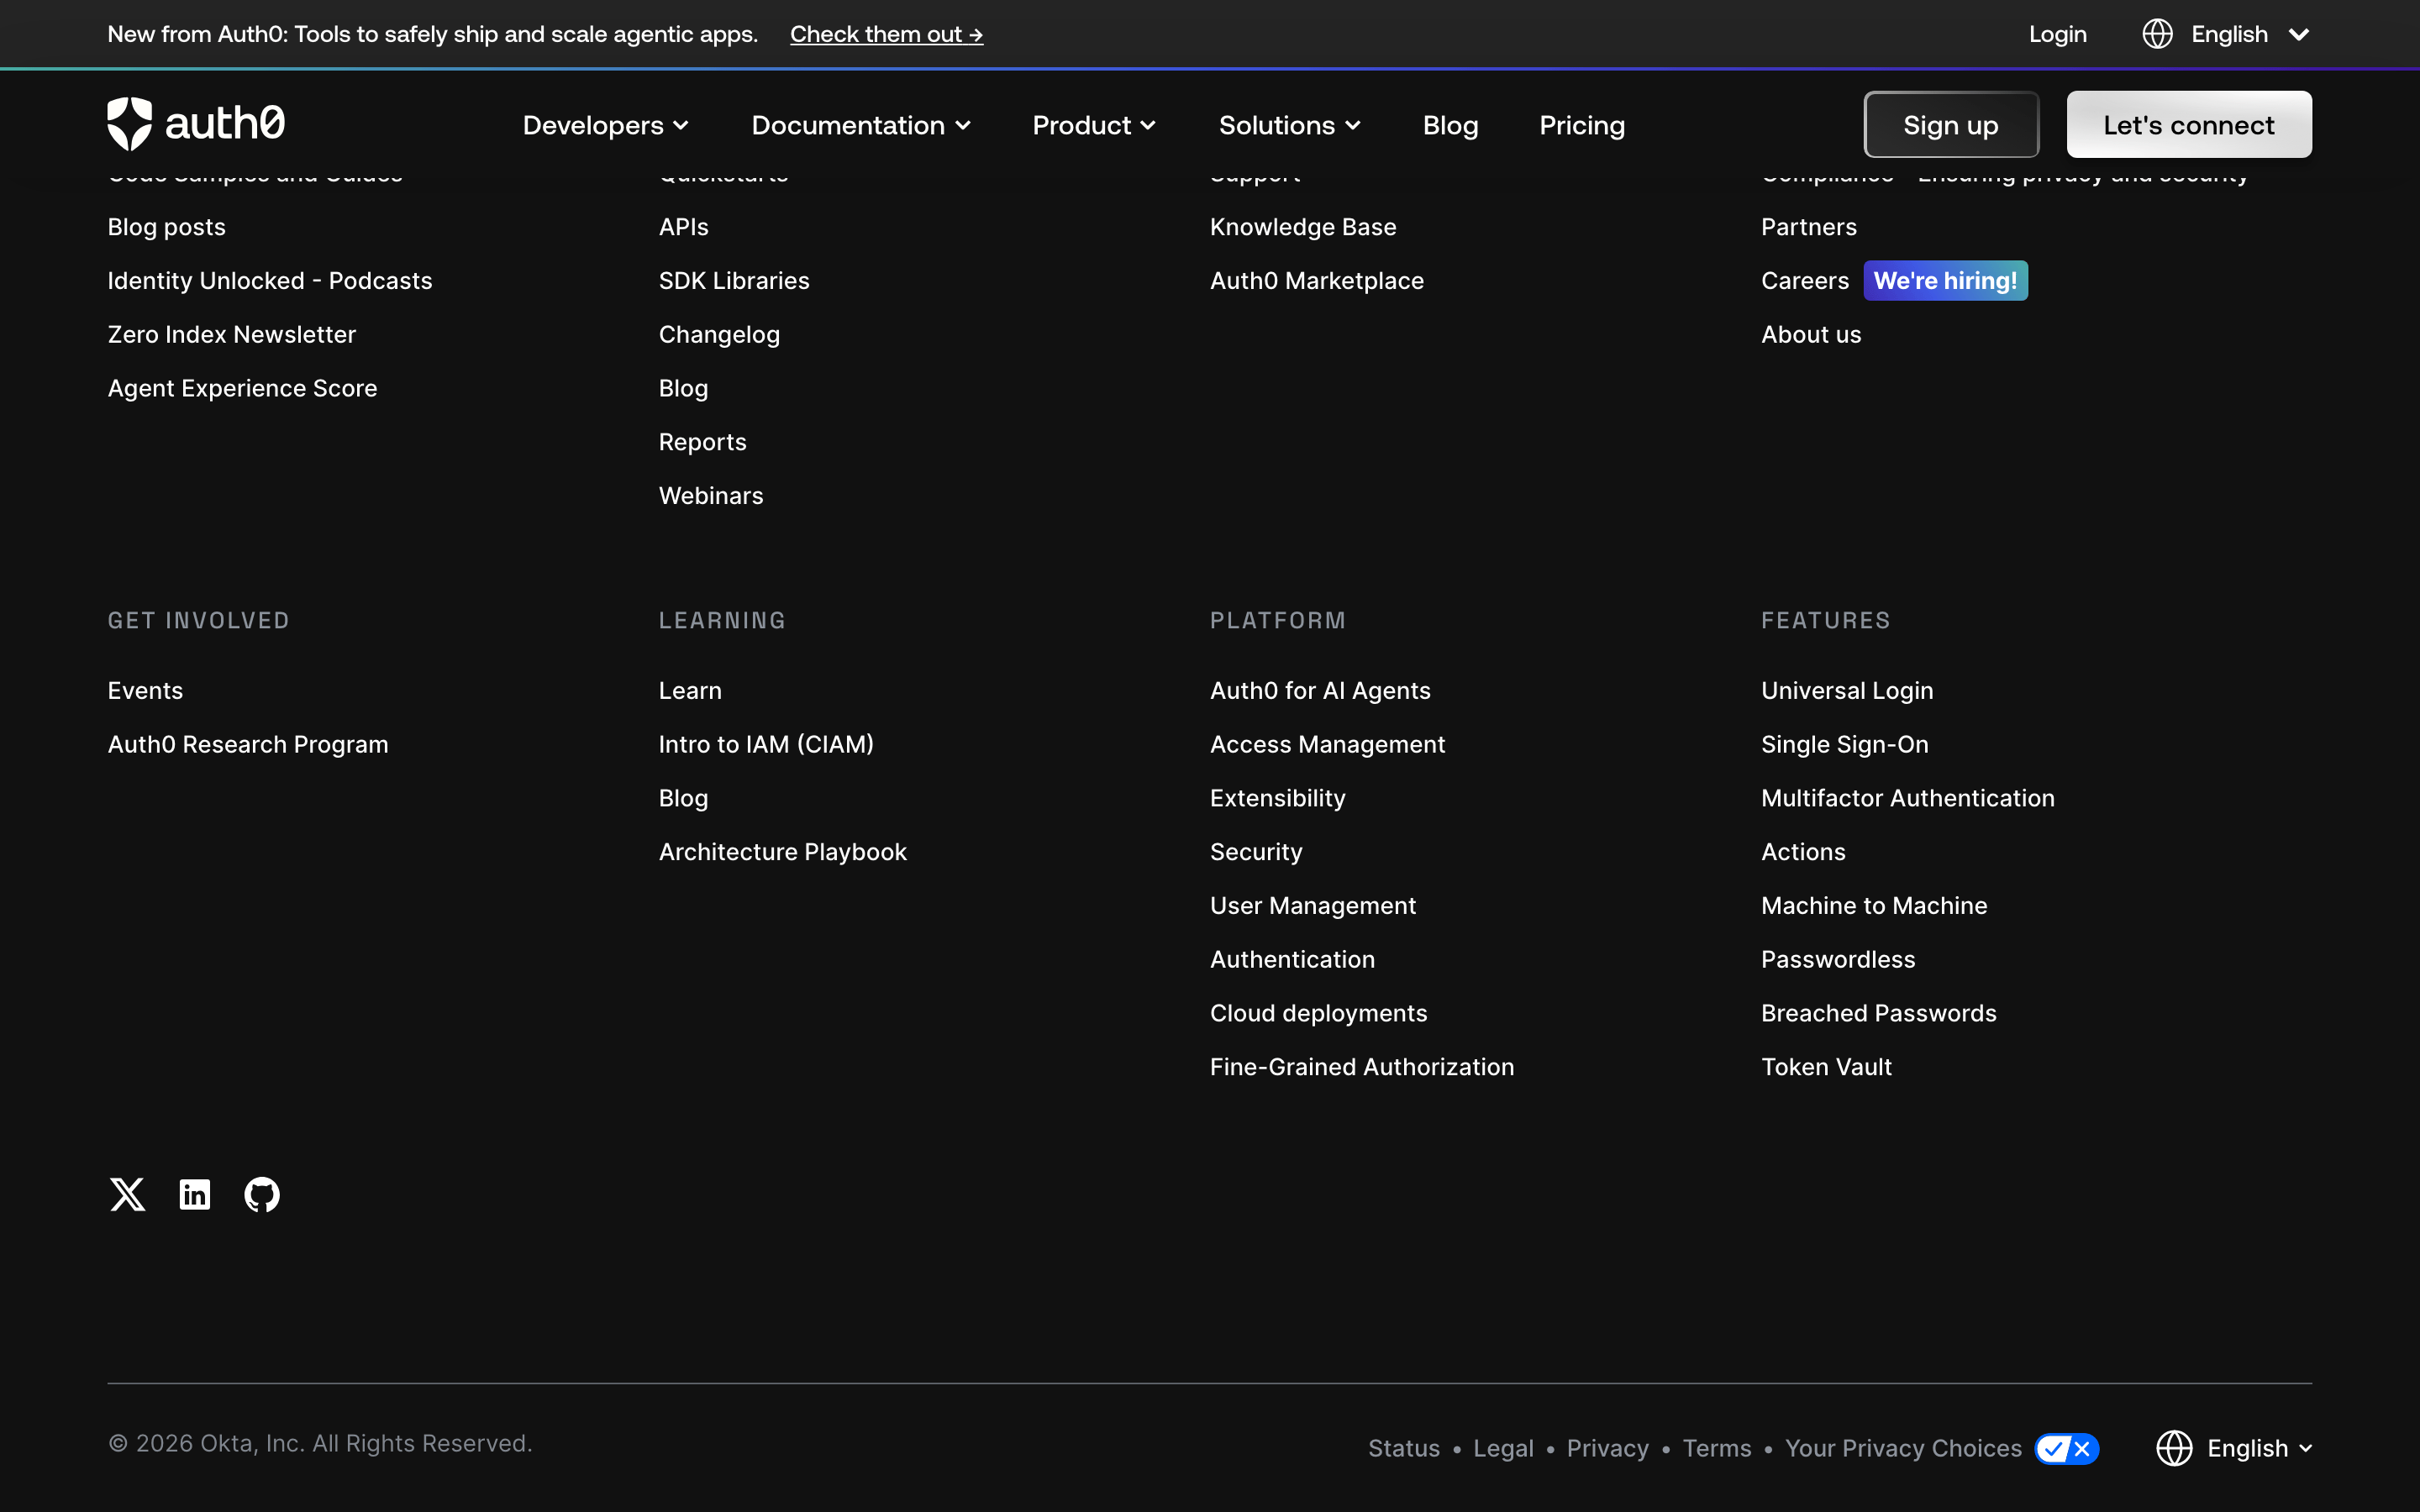Open Zero Index Newsletter link
This screenshot has width=2420, height=1512.
232,334
